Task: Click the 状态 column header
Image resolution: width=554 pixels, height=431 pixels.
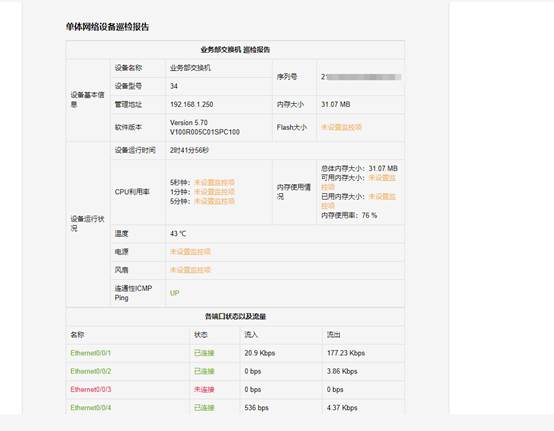Action: pyautogui.click(x=201, y=335)
